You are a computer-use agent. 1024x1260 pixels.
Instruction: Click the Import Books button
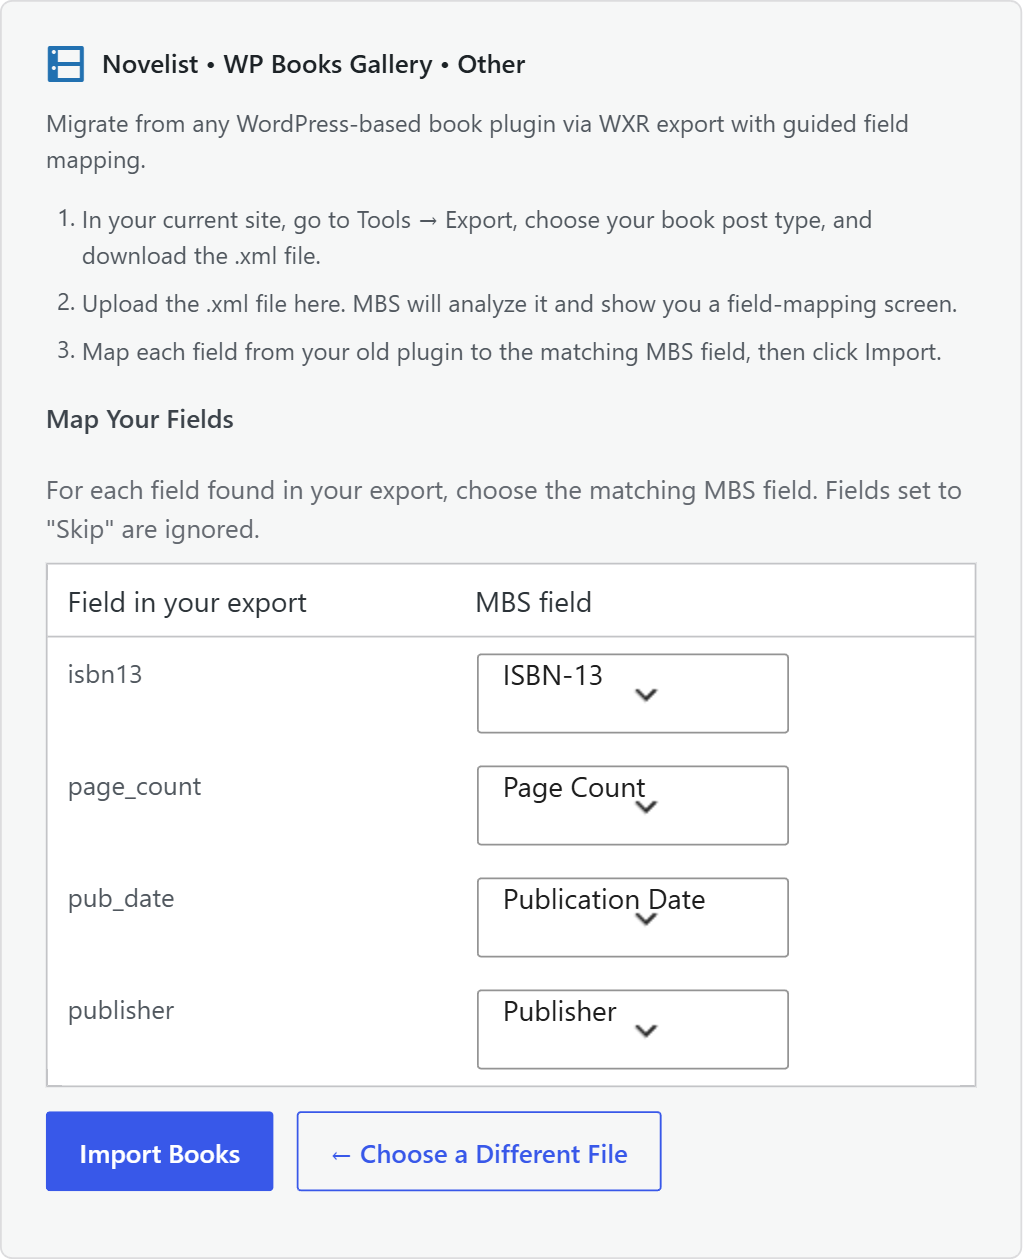click(160, 1151)
